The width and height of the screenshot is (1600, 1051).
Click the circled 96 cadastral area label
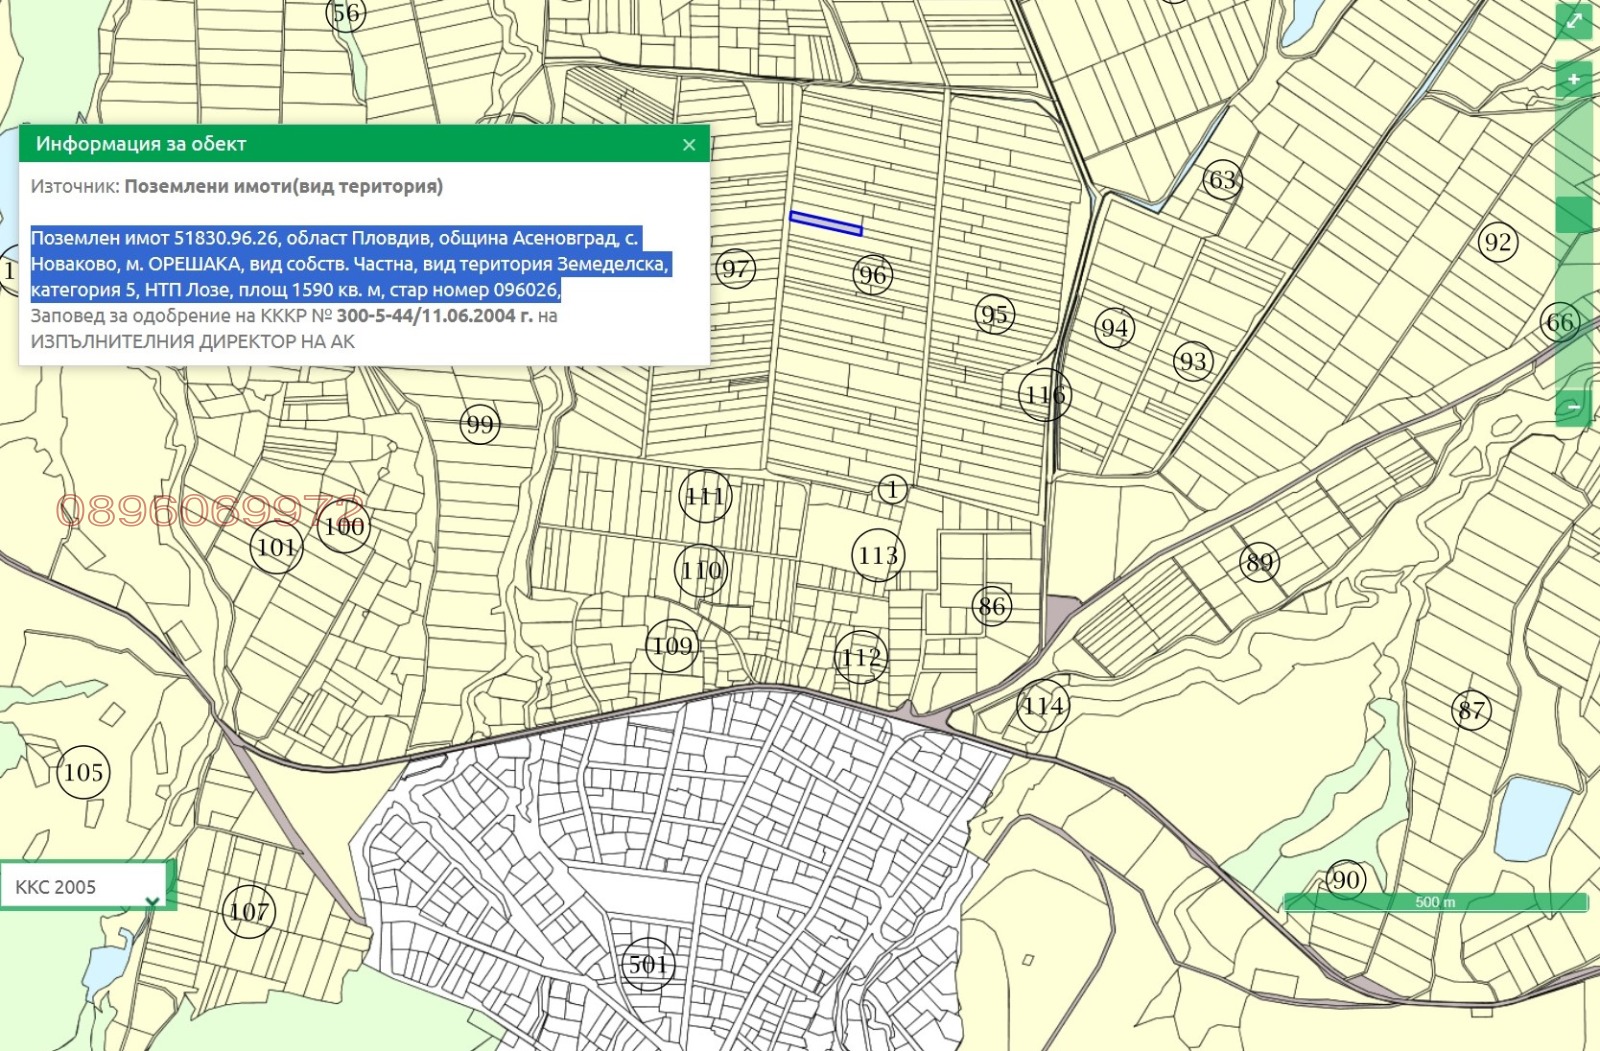[x=873, y=275]
